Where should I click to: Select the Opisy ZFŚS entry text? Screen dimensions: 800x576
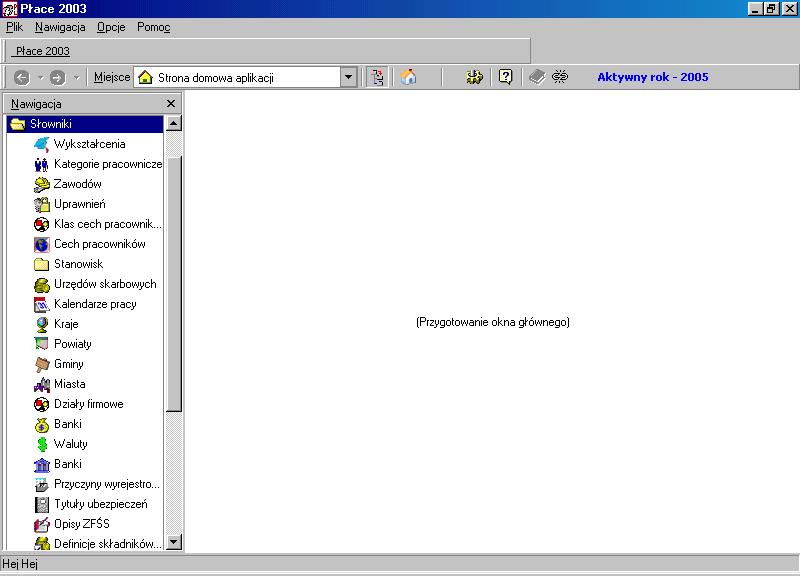click(82, 523)
